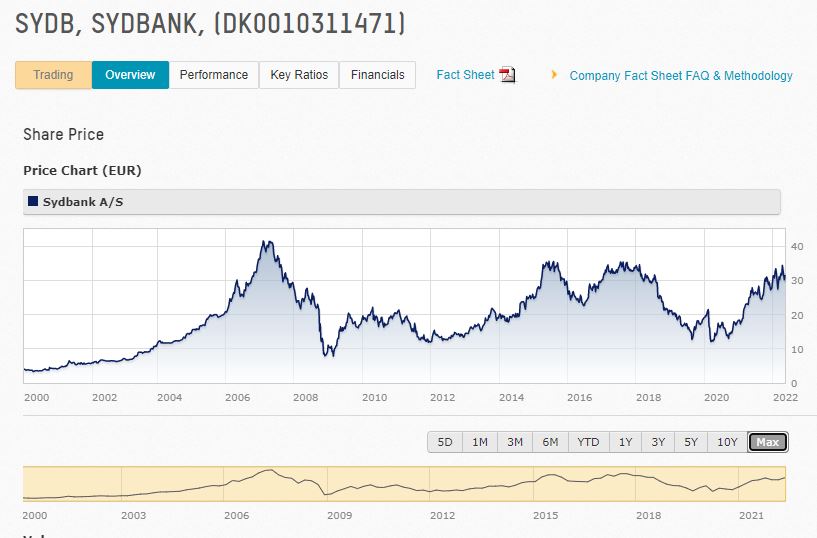817x538 pixels.
Task: Switch to the Trading tab
Action: (53, 75)
